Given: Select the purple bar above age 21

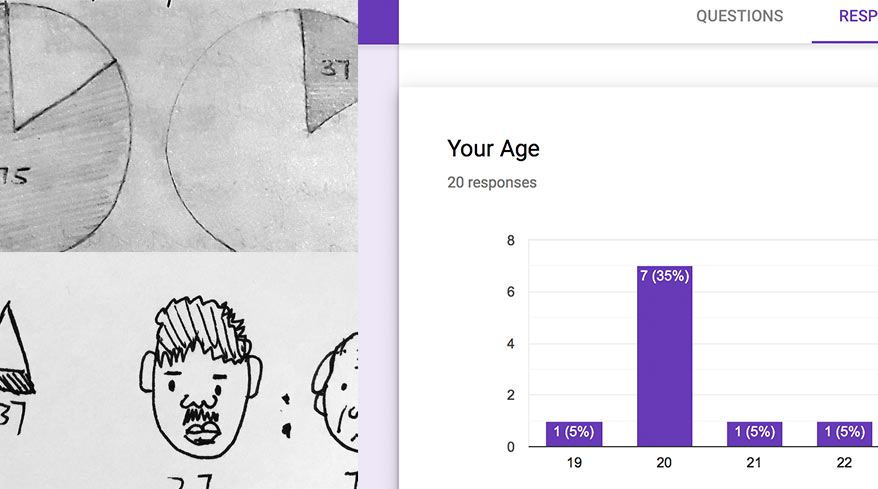Looking at the screenshot, I should (754, 434).
